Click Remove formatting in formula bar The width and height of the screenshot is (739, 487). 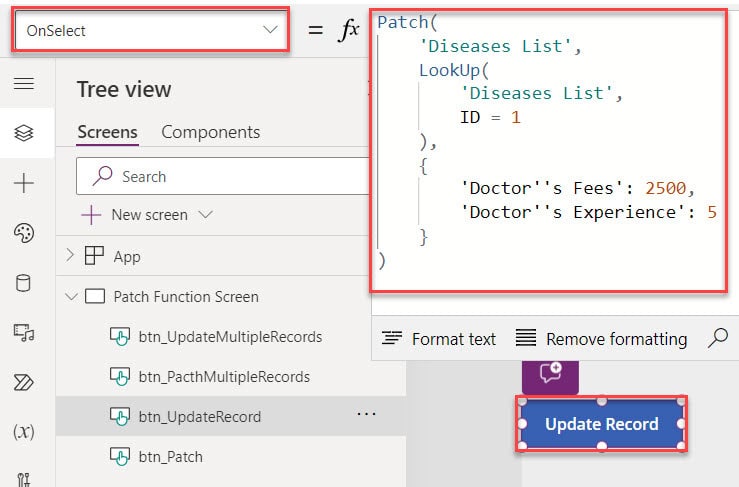(601, 338)
